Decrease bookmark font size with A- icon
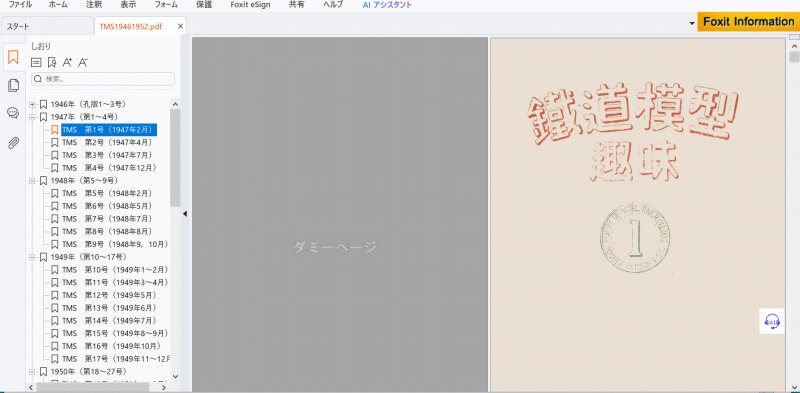 coord(83,62)
